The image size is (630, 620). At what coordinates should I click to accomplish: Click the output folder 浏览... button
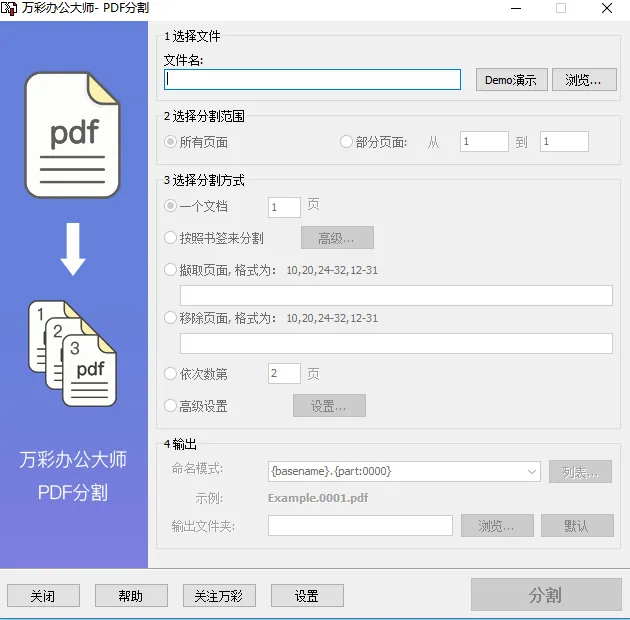coord(497,526)
